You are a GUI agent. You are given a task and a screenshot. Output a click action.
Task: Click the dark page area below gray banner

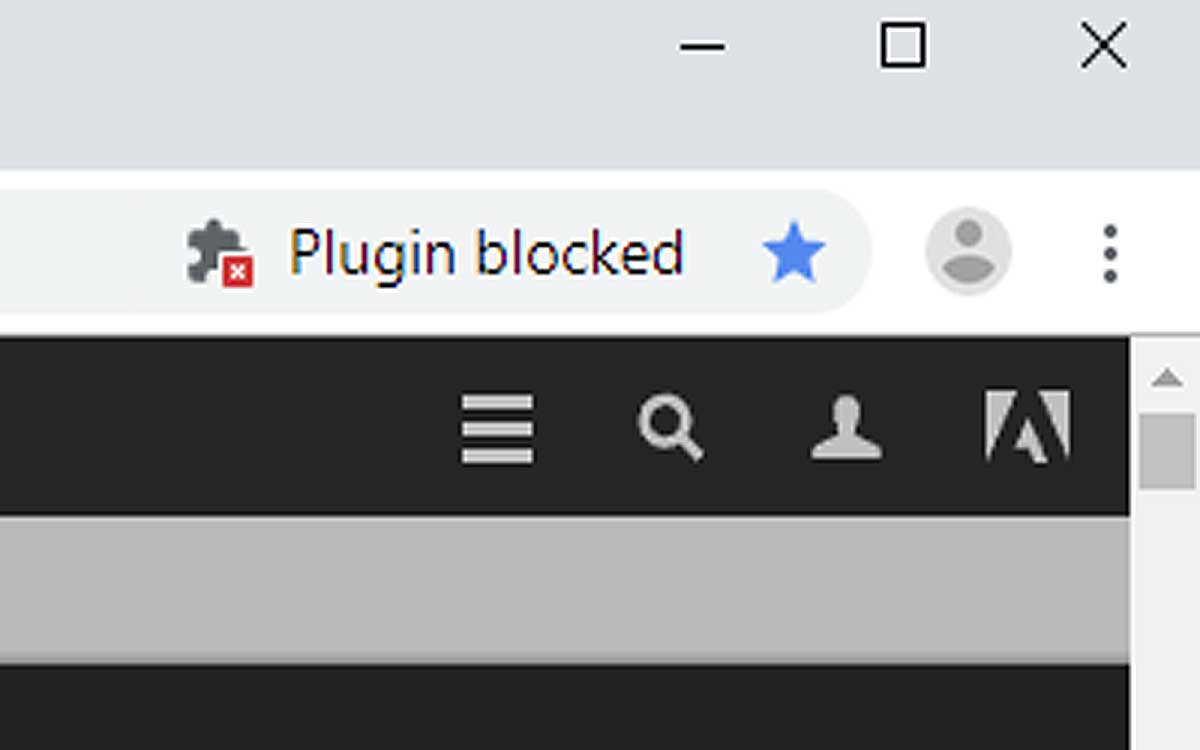[565, 708]
